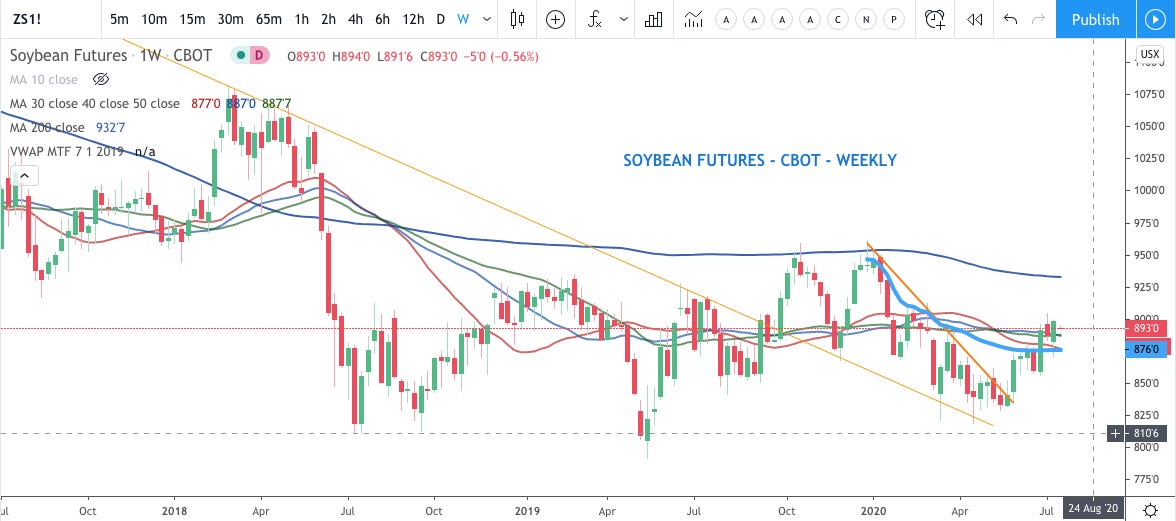Open the financials bar-chart icon
Image resolution: width=1176 pixels, height=521 pixels.
653,19
